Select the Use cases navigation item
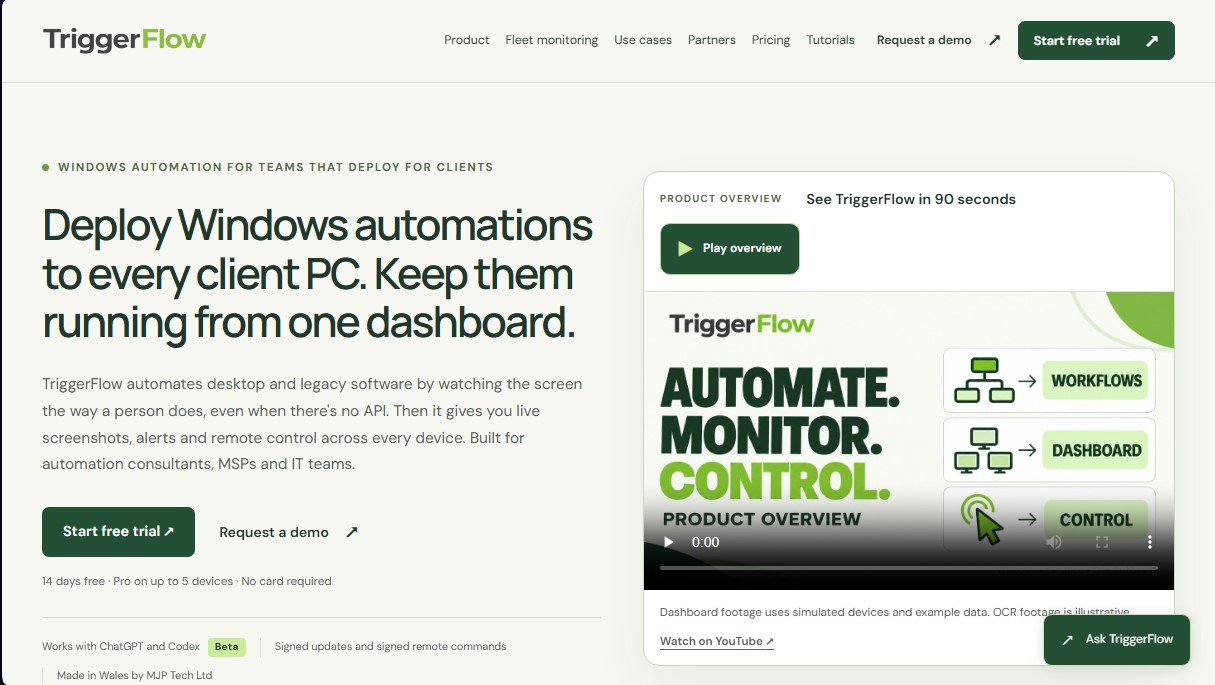Image resolution: width=1215 pixels, height=685 pixels. coord(643,40)
